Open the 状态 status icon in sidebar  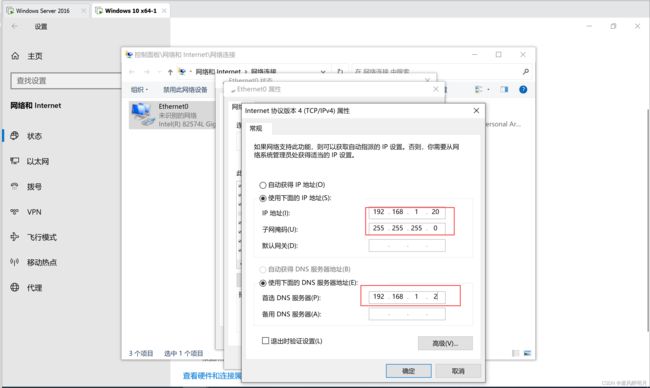[x=15, y=136]
